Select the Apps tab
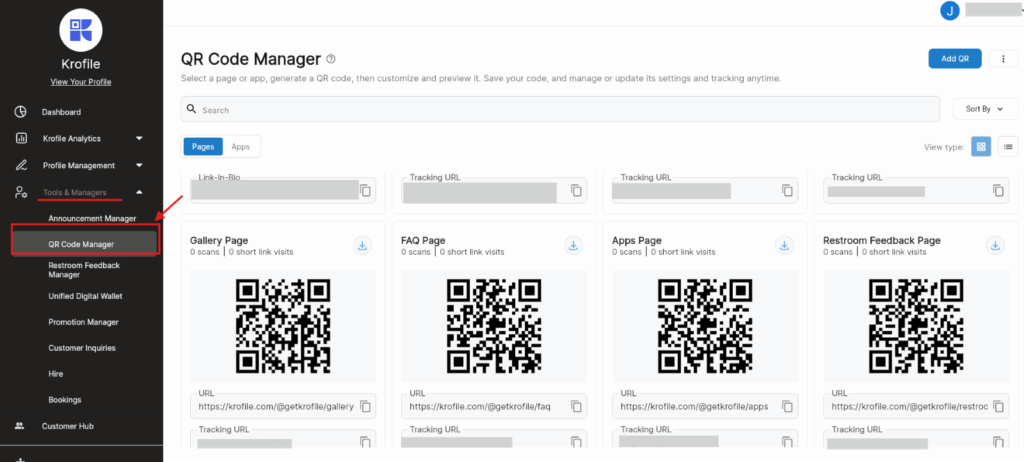The image size is (1024, 462). tap(240, 147)
